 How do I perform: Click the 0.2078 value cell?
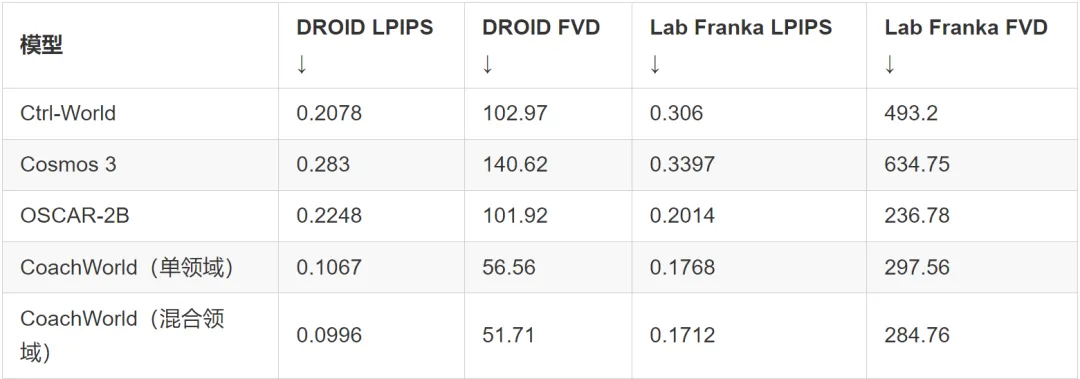pyautogui.click(x=329, y=113)
